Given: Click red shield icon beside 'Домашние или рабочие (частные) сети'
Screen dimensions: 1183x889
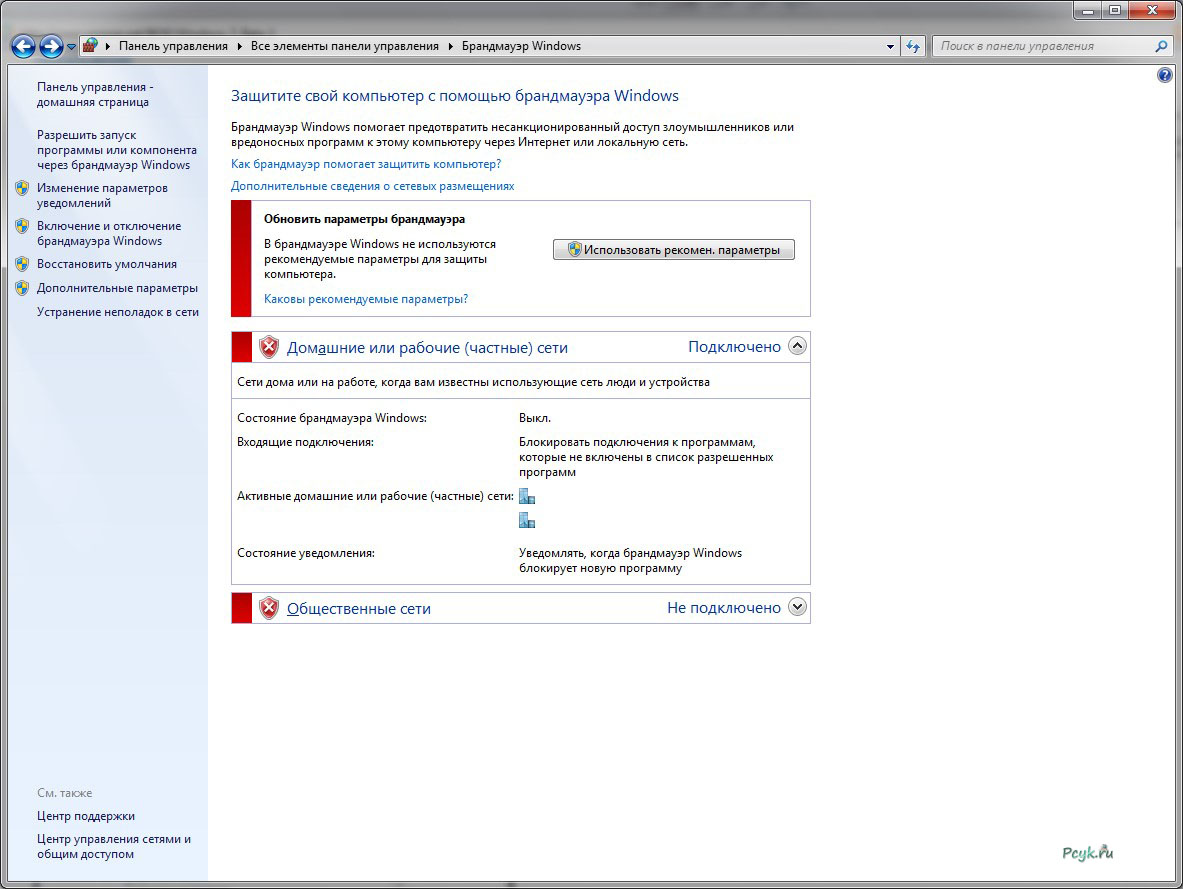Looking at the screenshot, I should point(269,347).
